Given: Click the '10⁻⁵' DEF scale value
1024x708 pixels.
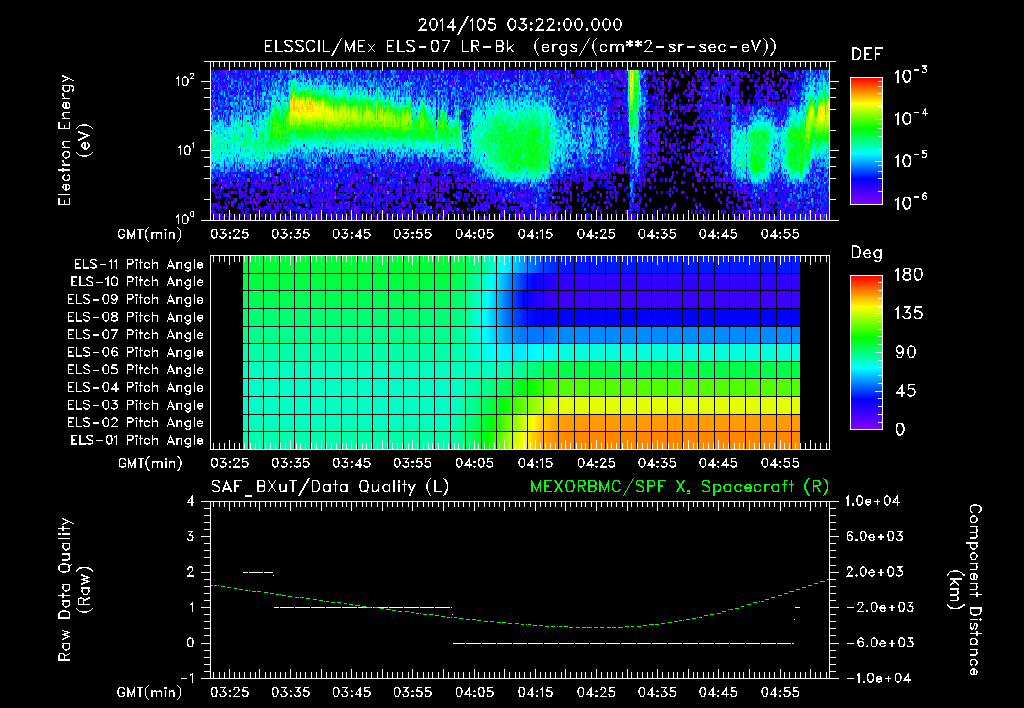Looking at the screenshot, I should coord(910,161).
